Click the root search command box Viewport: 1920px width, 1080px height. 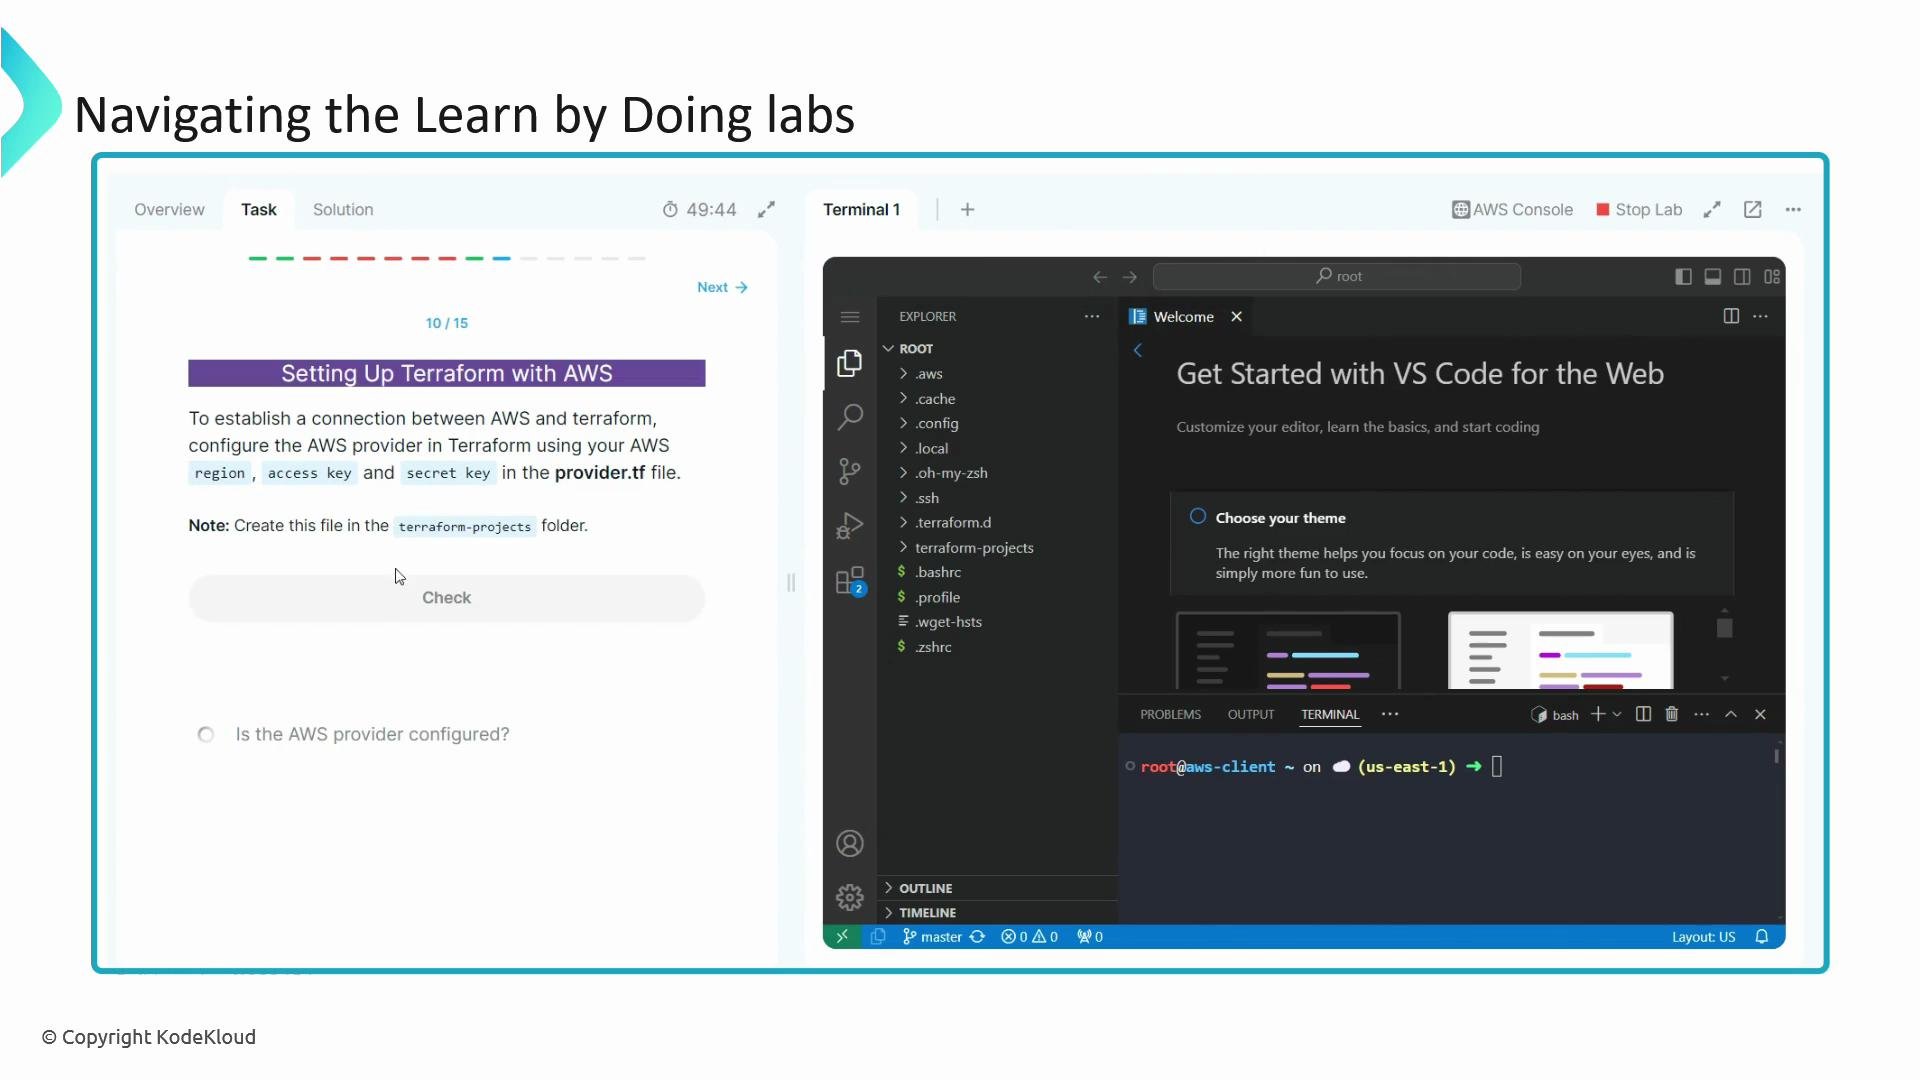pos(1337,277)
